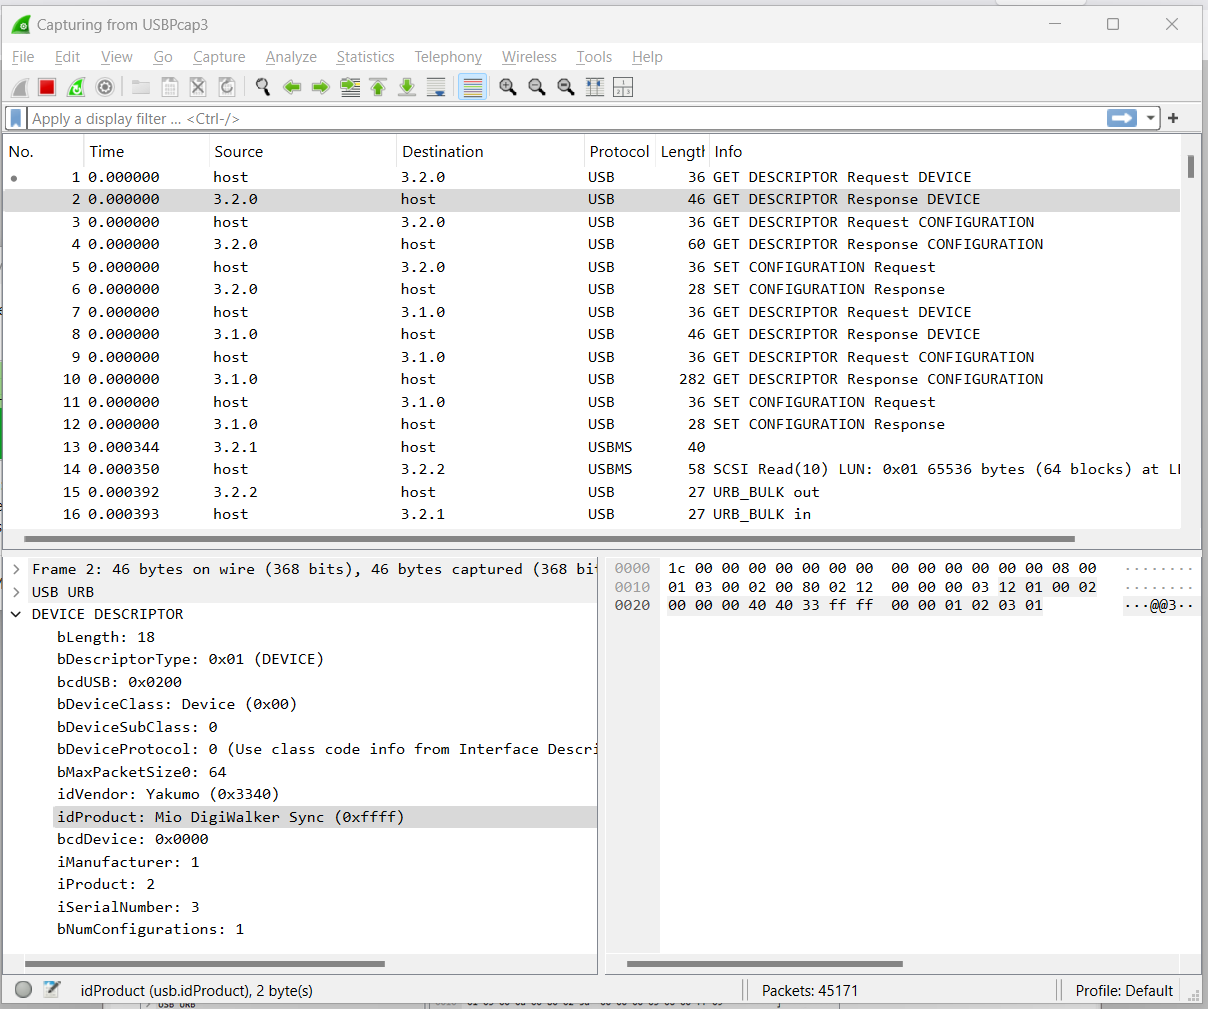Reload this capture file icon

point(227,87)
